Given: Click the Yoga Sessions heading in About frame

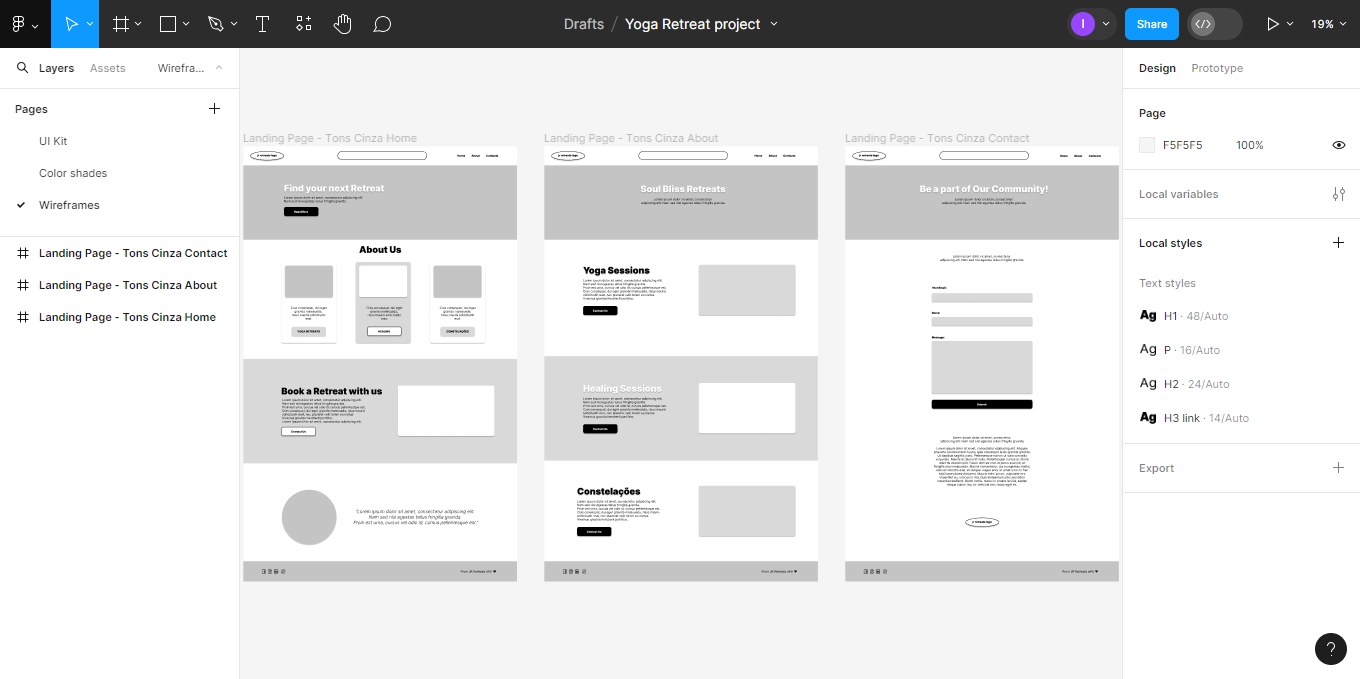Looking at the screenshot, I should click(616, 270).
